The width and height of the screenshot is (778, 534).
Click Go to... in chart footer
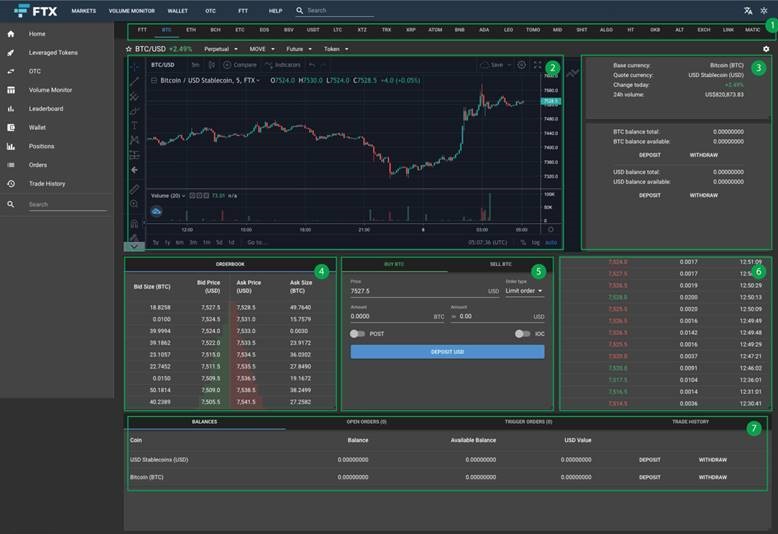coord(257,243)
